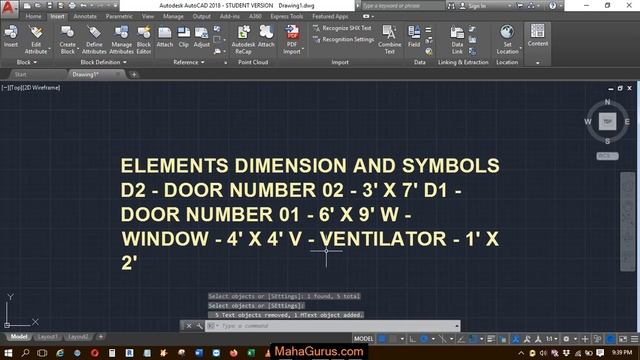Add a new drawing tab with plus

coord(134,74)
